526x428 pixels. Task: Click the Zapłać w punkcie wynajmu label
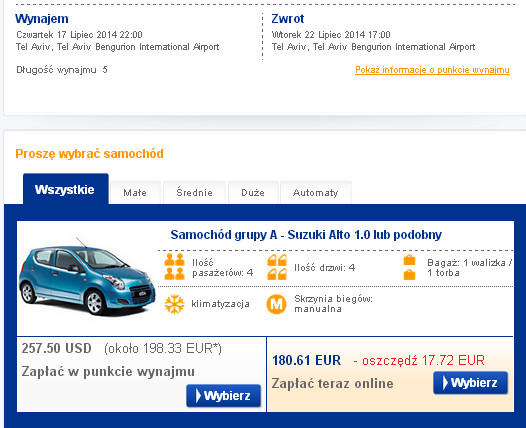(x=108, y=372)
